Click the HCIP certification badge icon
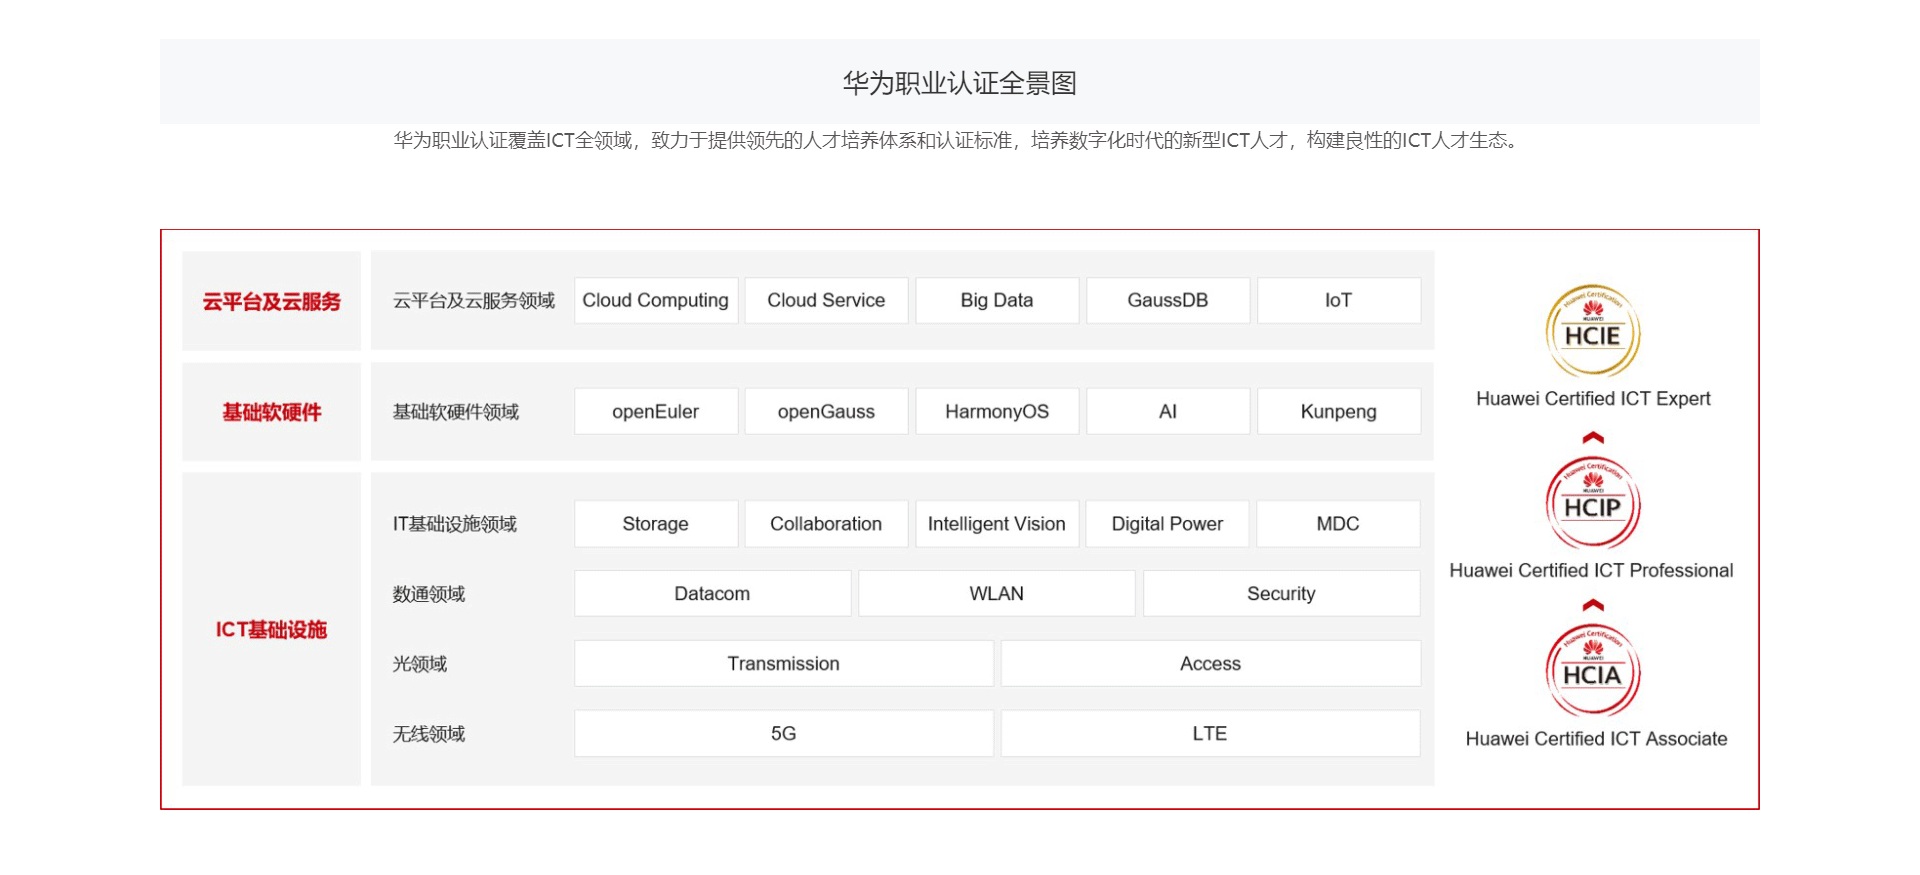The image size is (1920, 875). 1593,503
